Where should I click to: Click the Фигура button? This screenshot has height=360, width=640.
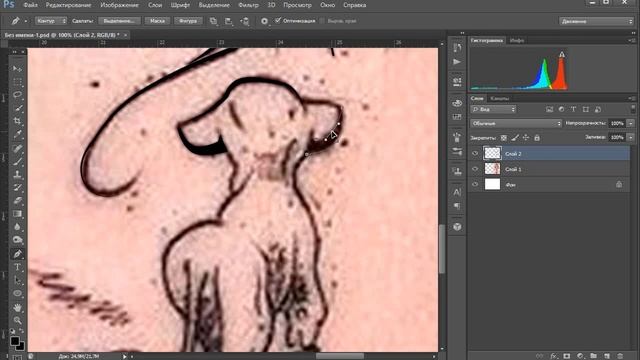[188, 21]
